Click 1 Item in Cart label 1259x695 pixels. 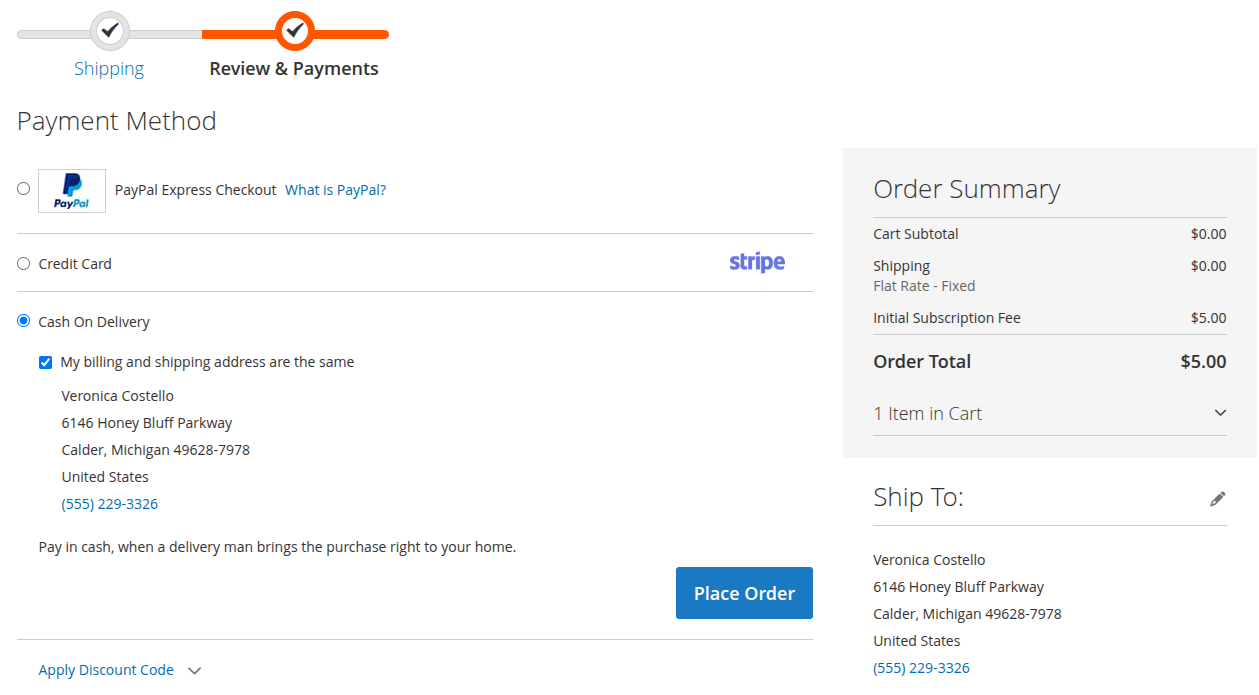[928, 413]
